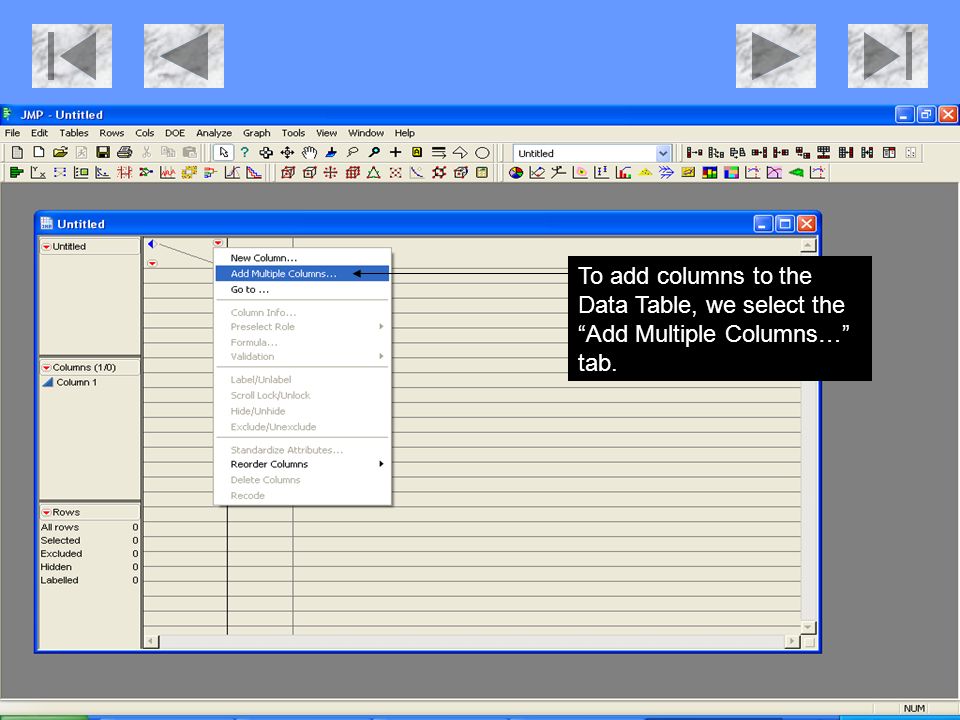This screenshot has width=960, height=720.
Task: Click the horizontal scrollbar right arrow
Action: (793, 642)
